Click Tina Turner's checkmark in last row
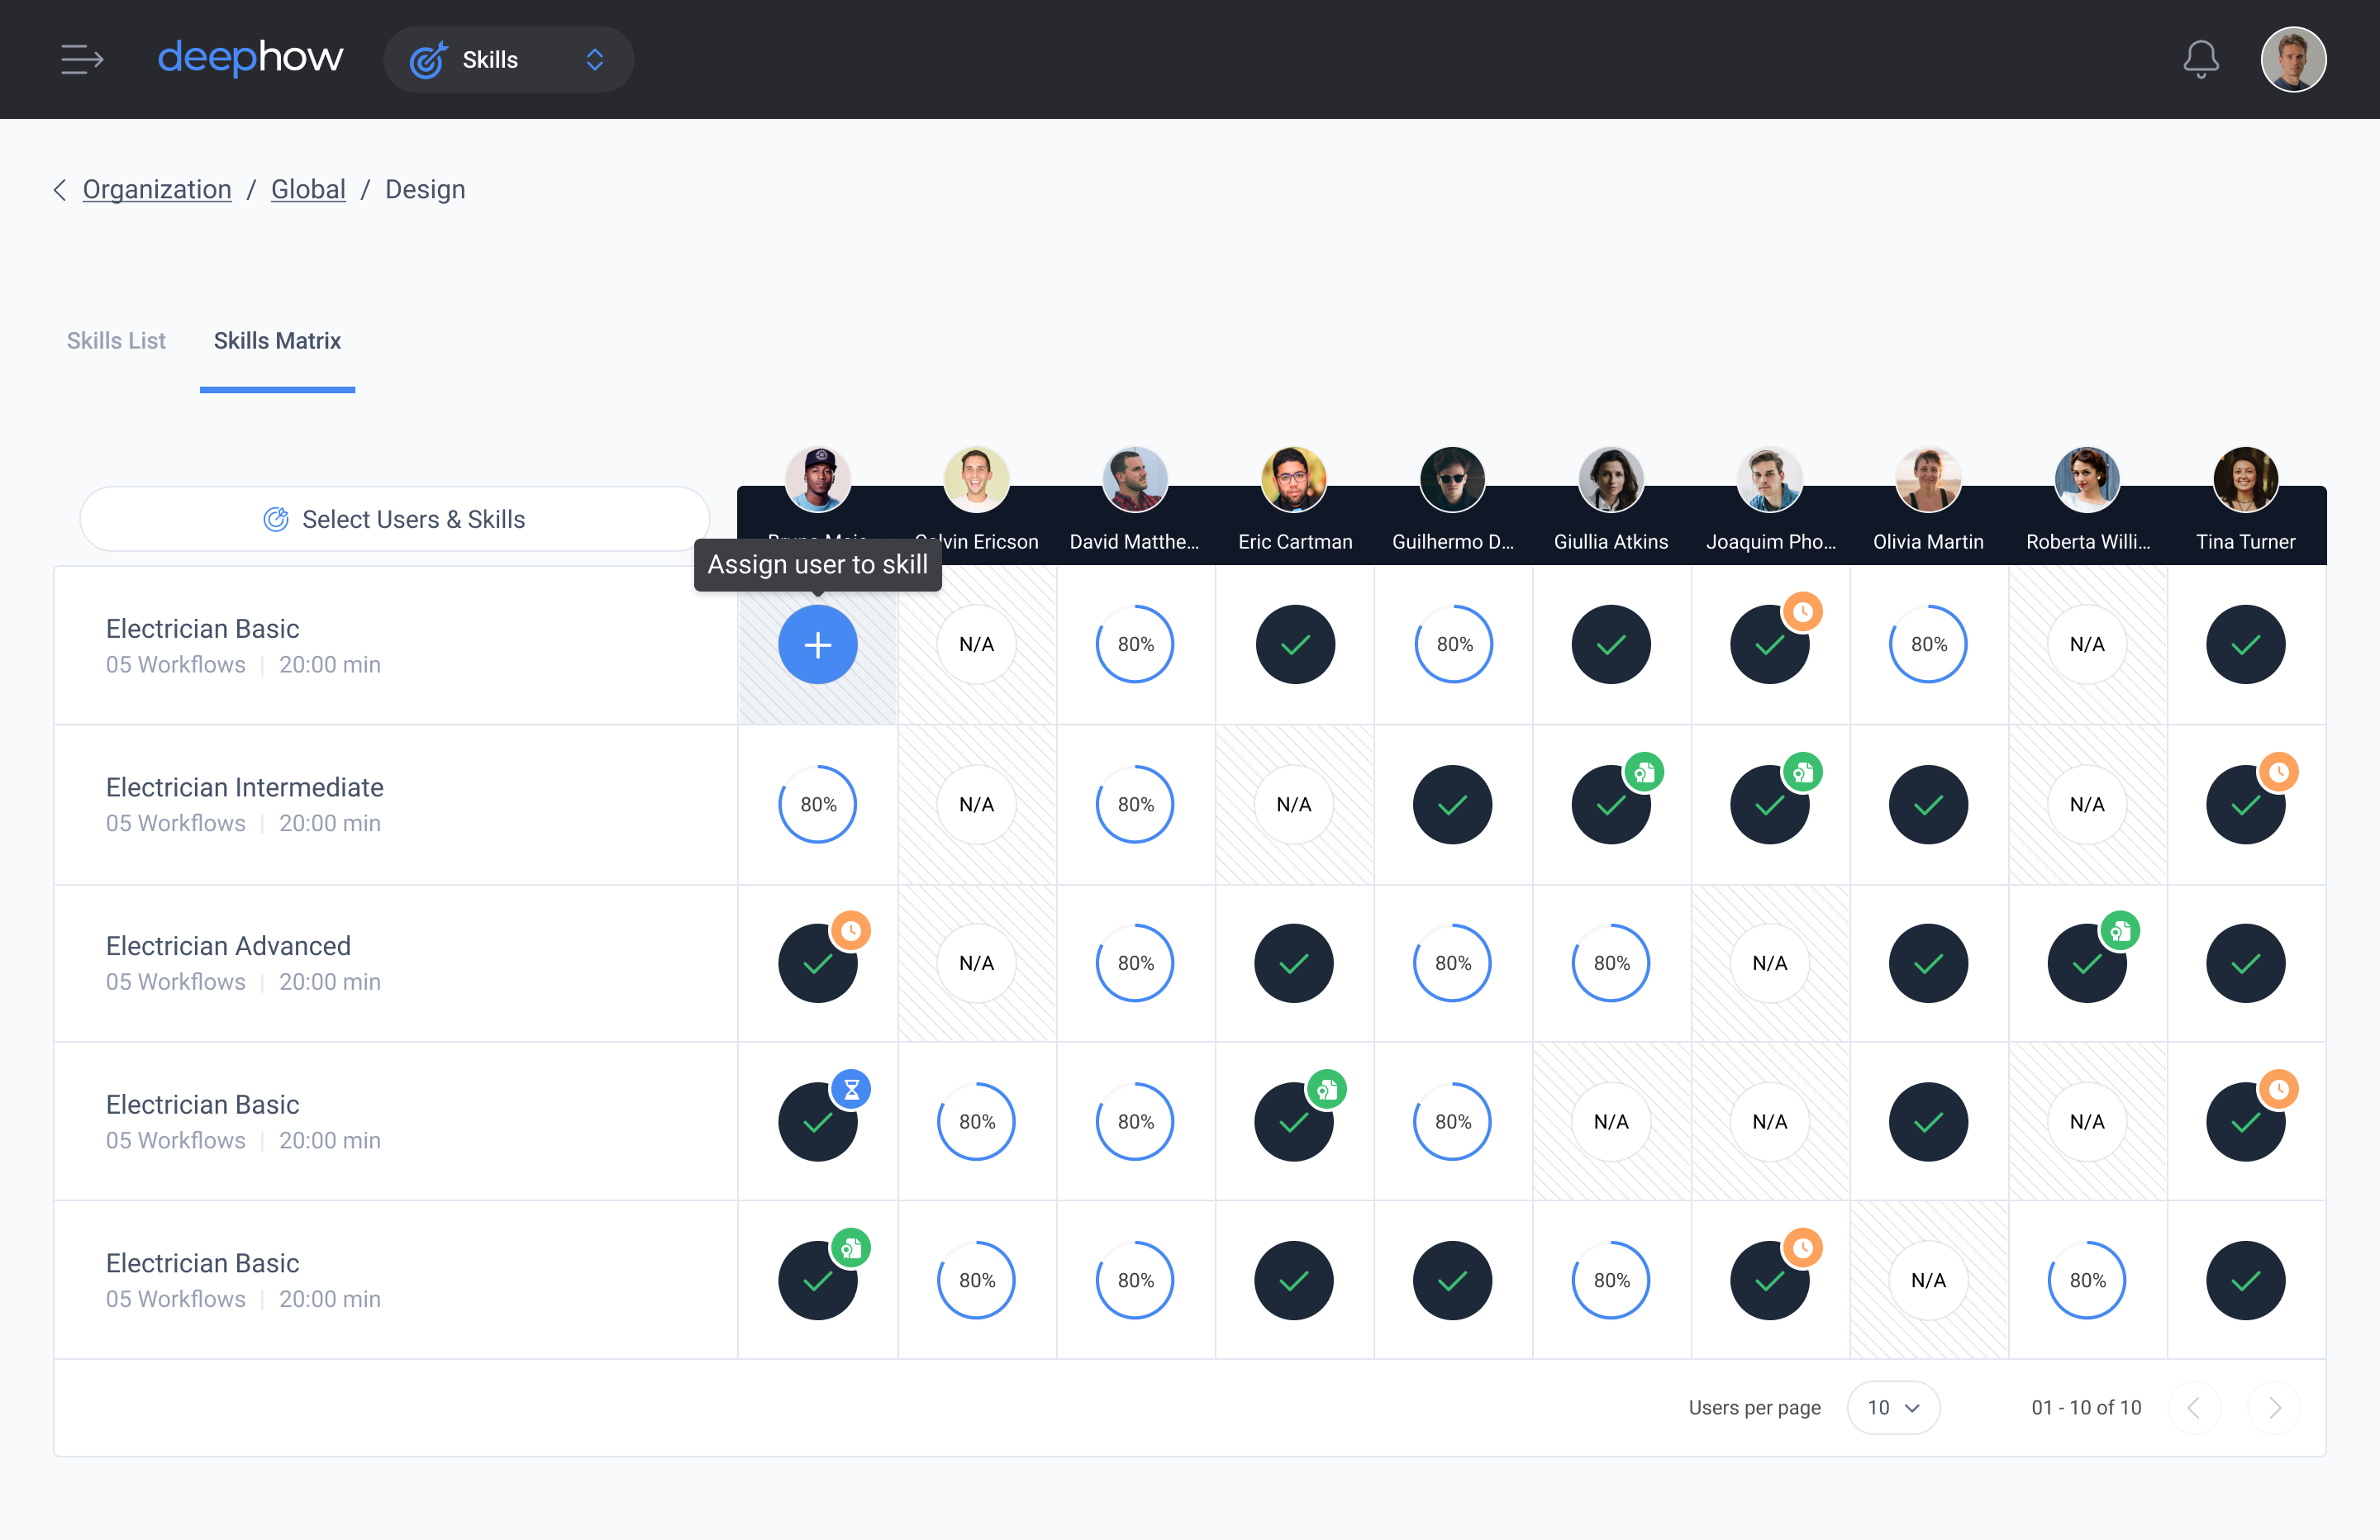Image resolution: width=2380 pixels, height=1540 pixels. pos(2245,1281)
